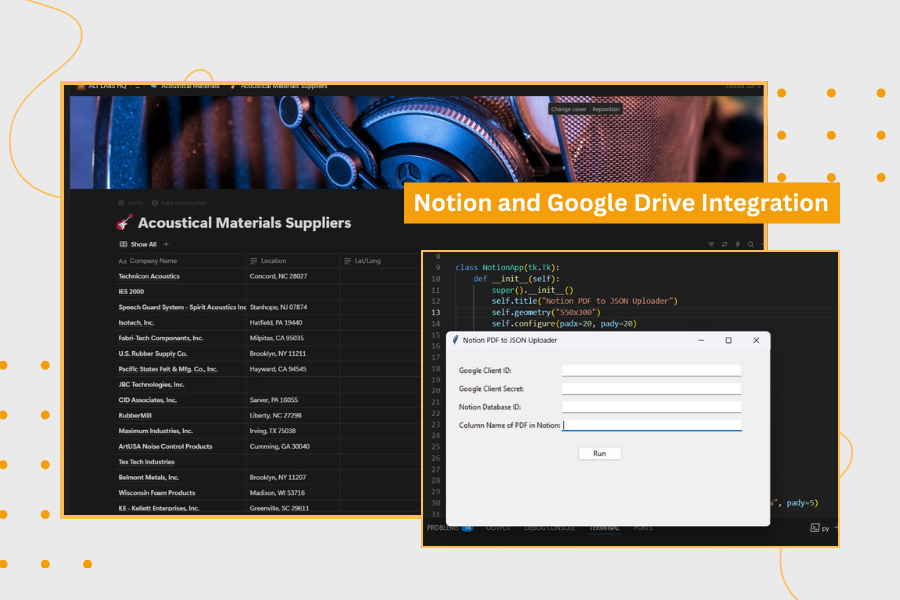Click the Change cover button
This screenshot has height=600, width=900.
pyautogui.click(x=568, y=109)
